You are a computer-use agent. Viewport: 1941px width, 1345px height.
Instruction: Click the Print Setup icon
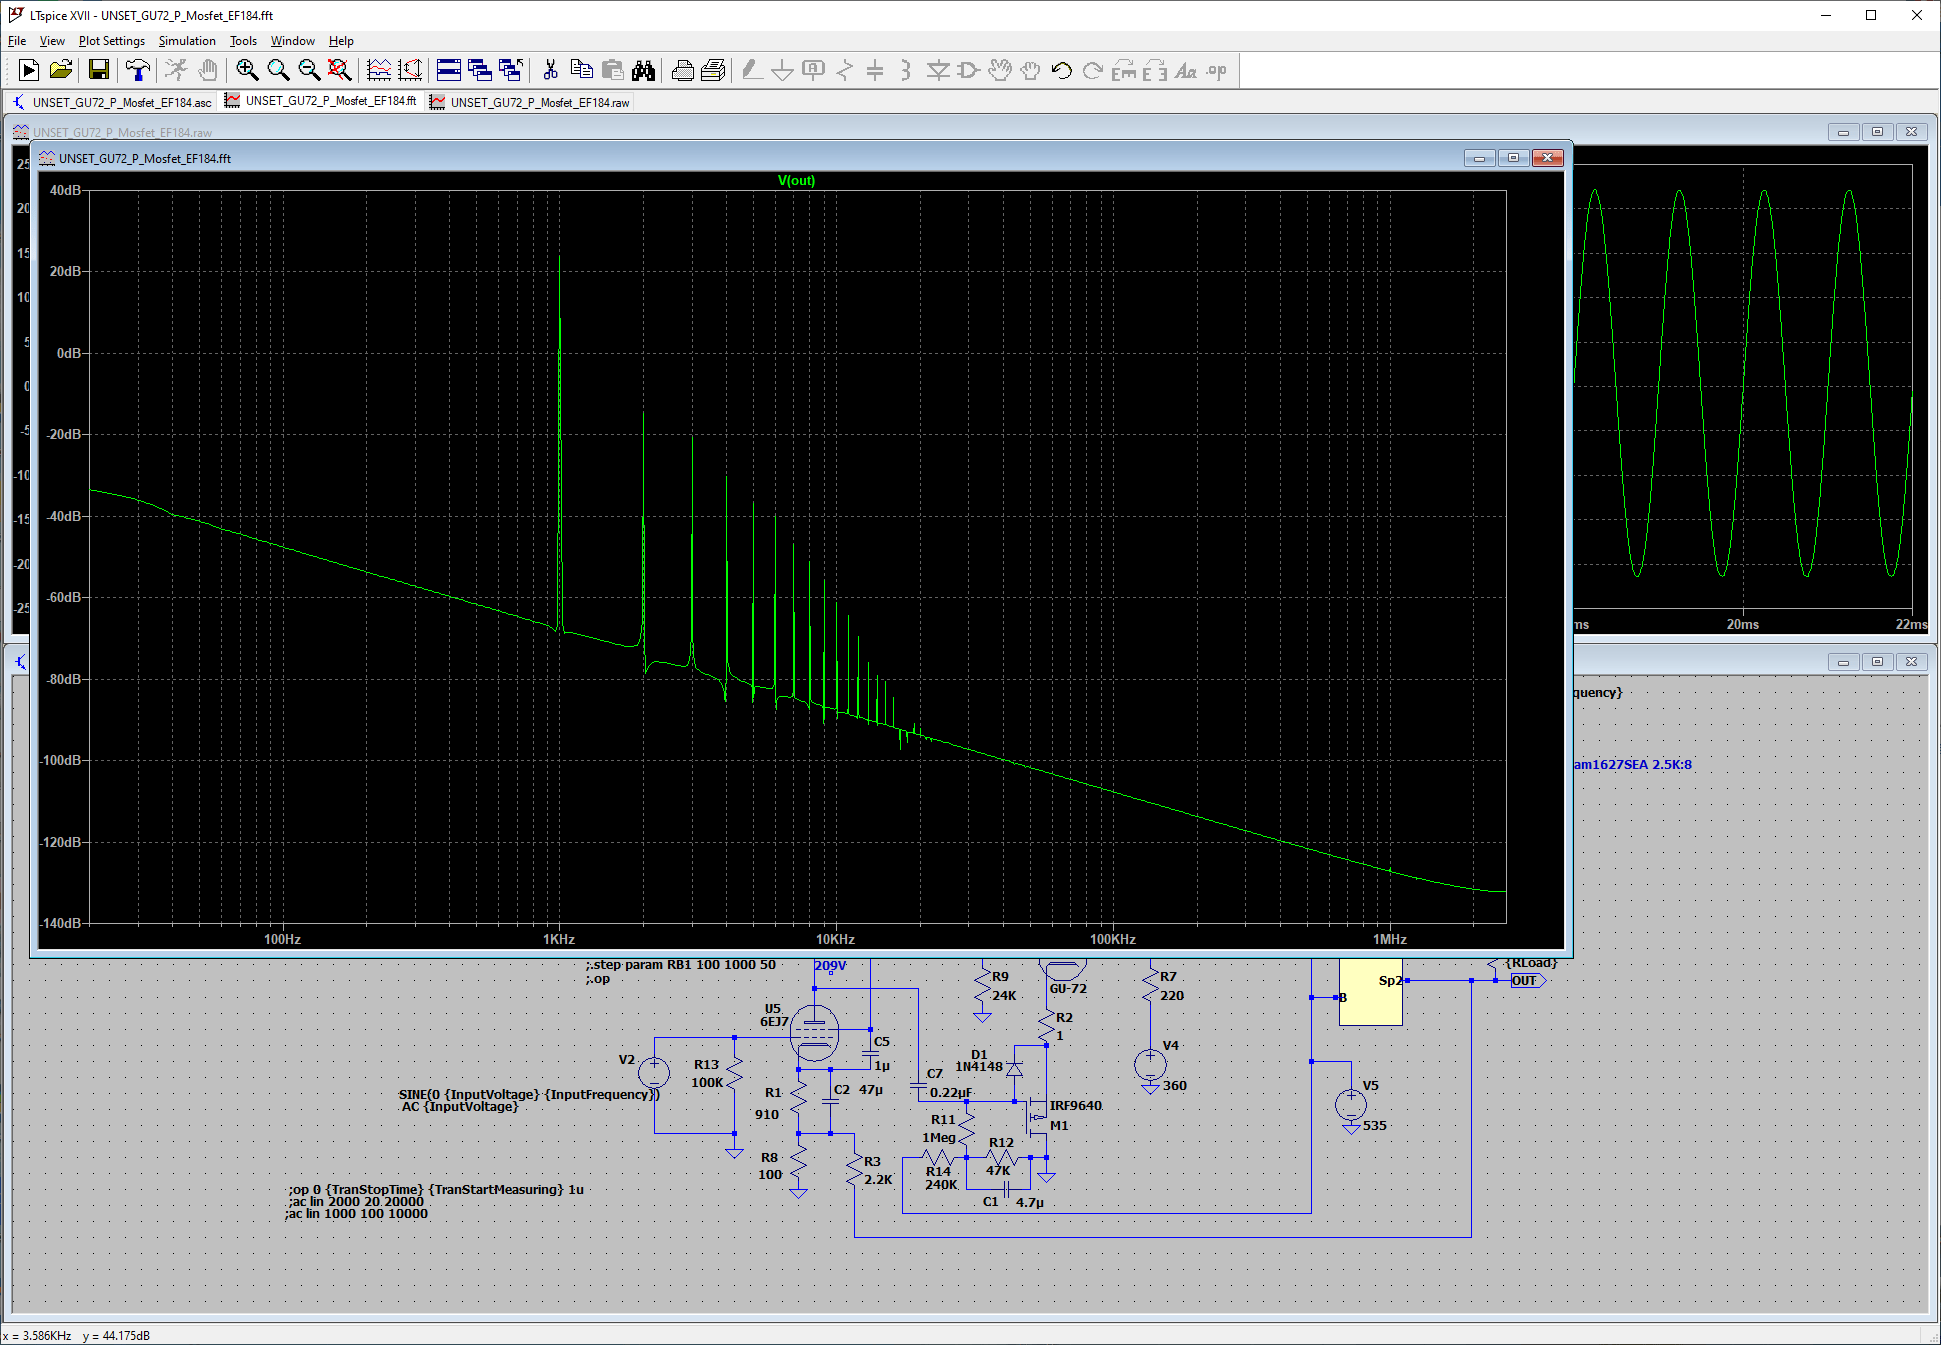tap(713, 70)
